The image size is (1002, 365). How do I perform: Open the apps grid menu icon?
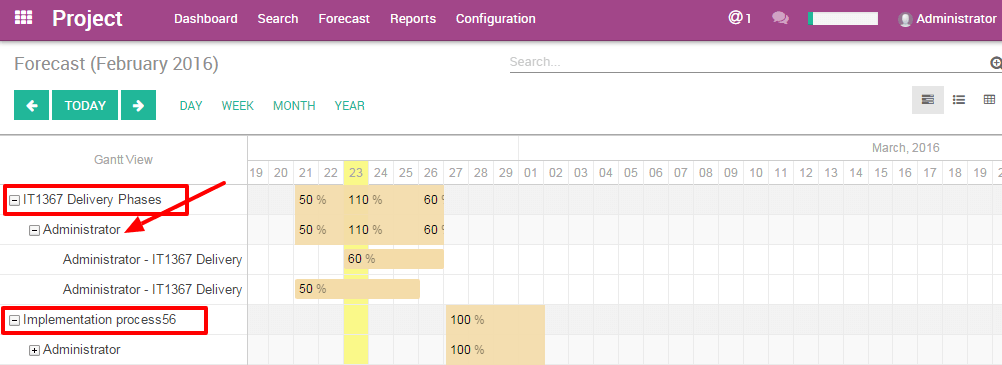[x=23, y=18]
